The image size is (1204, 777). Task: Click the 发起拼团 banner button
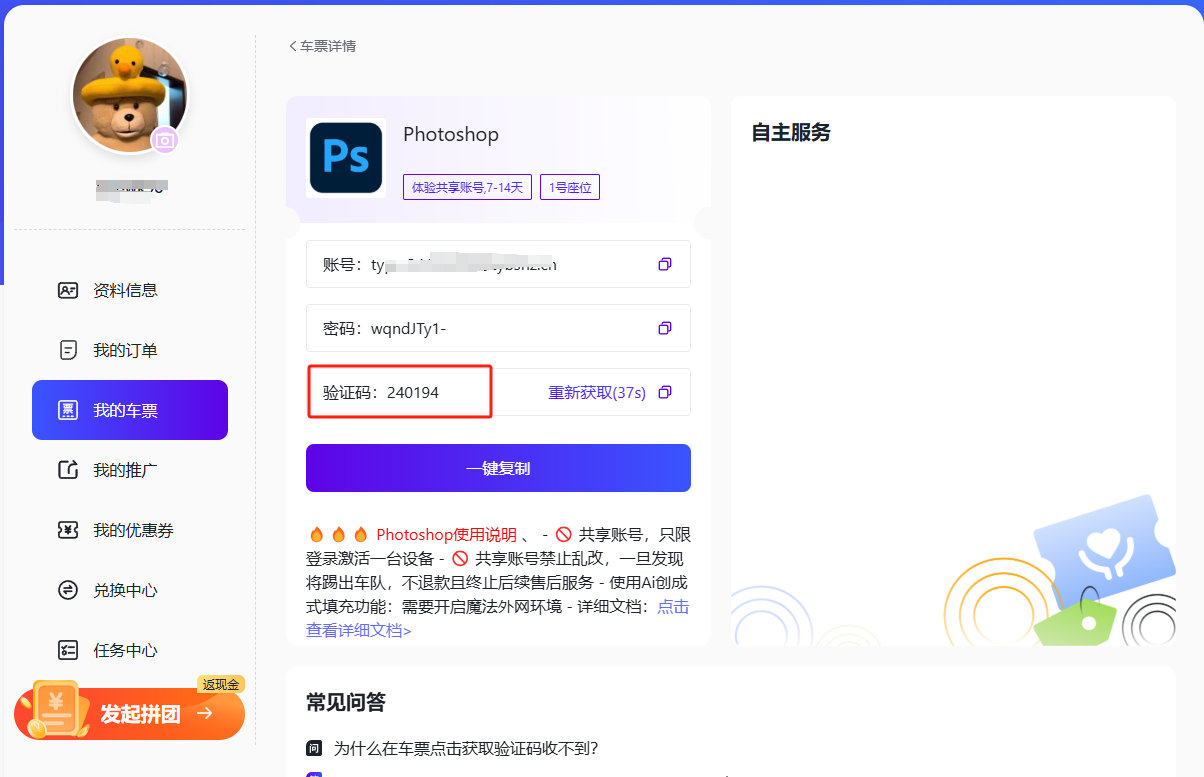pyautogui.click(x=130, y=713)
